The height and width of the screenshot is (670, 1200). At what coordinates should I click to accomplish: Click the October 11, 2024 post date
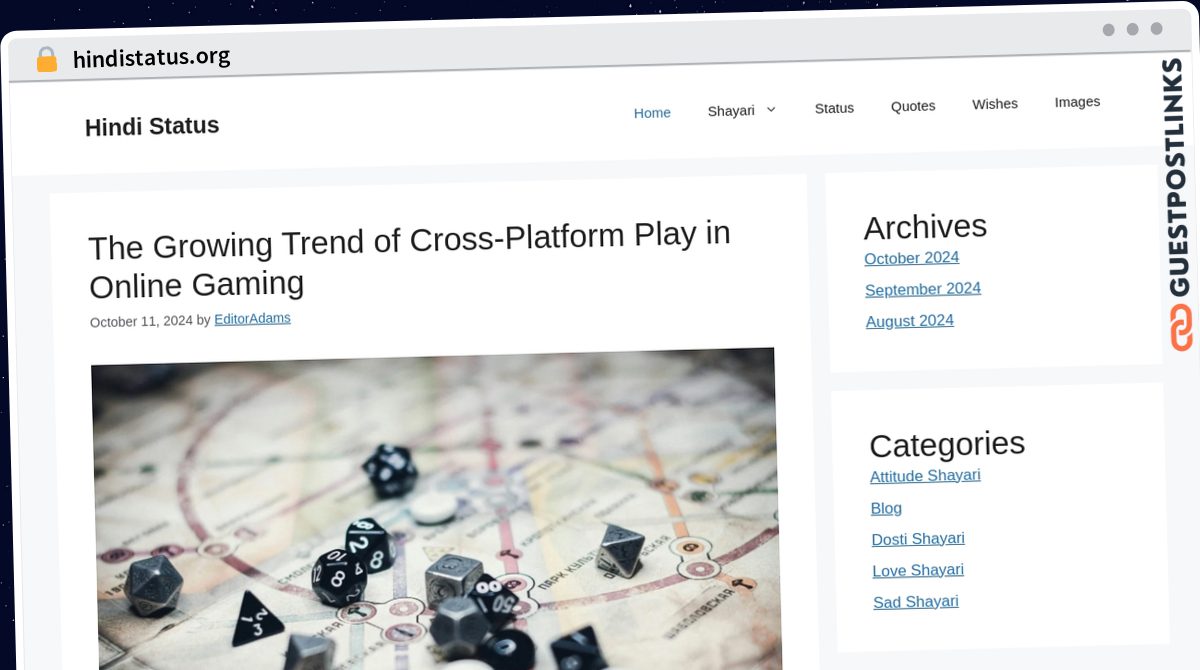click(141, 321)
